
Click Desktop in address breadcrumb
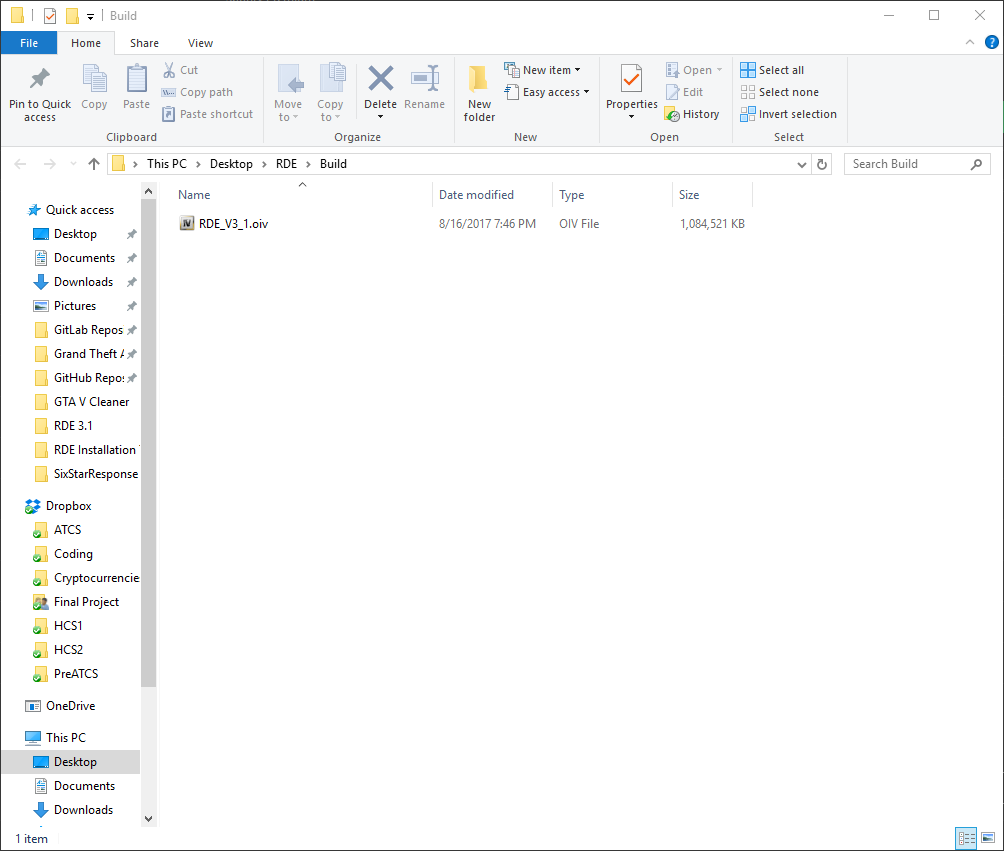[x=231, y=164]
